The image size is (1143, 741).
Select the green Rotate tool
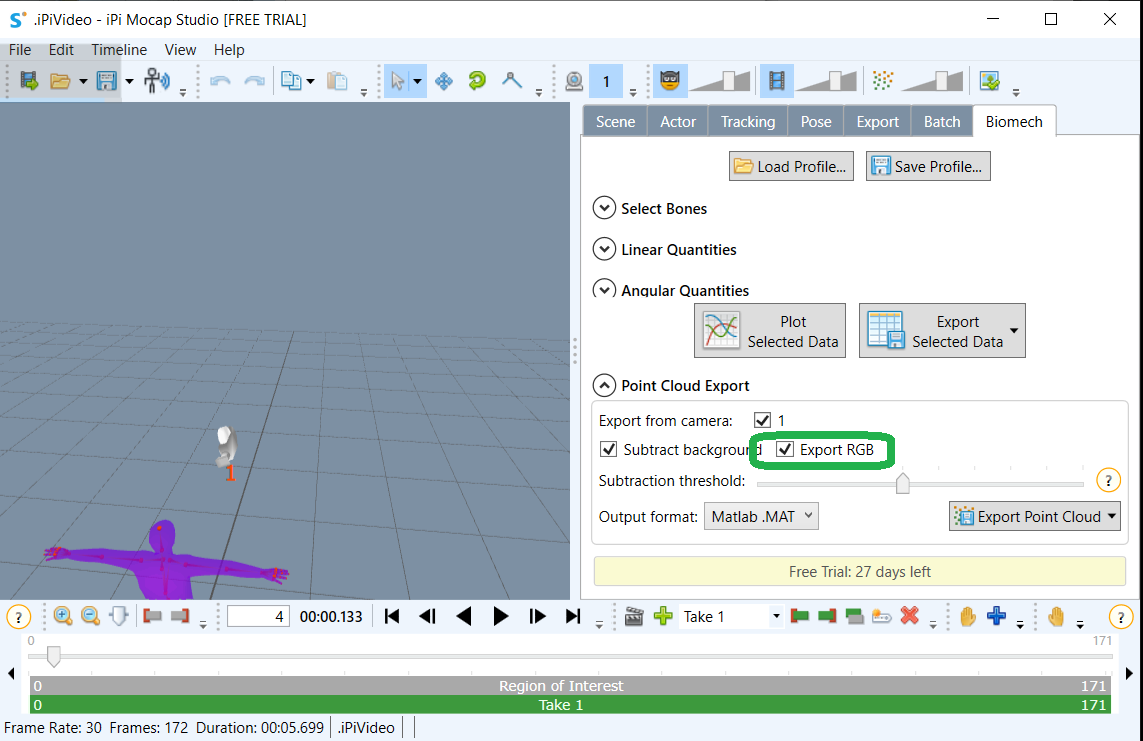pyautogui.click(x=477, y=81)
